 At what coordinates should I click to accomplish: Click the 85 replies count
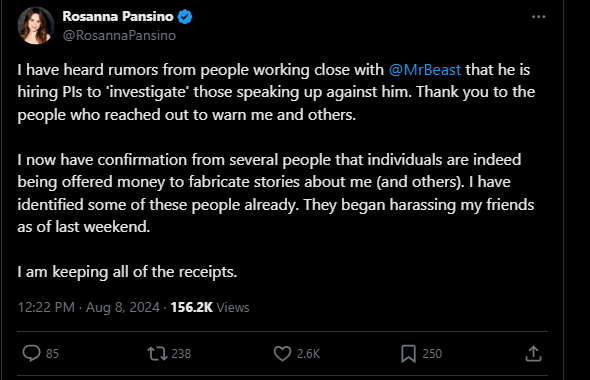tap(52, 354)
